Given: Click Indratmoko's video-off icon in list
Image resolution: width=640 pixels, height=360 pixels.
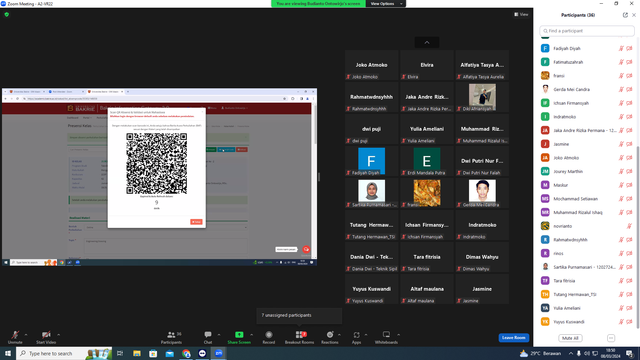Looking at the screenshot, I should pos(629,117).
